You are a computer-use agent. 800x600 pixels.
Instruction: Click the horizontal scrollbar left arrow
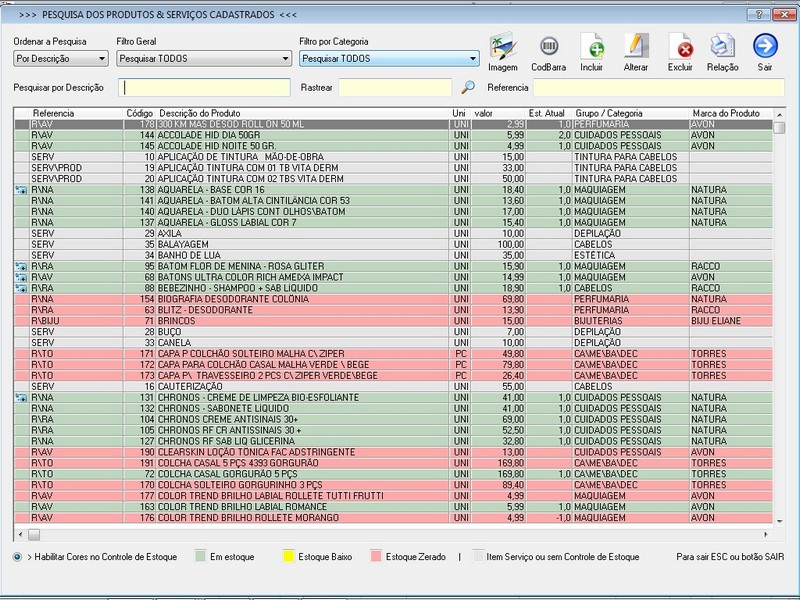(20, 534)
